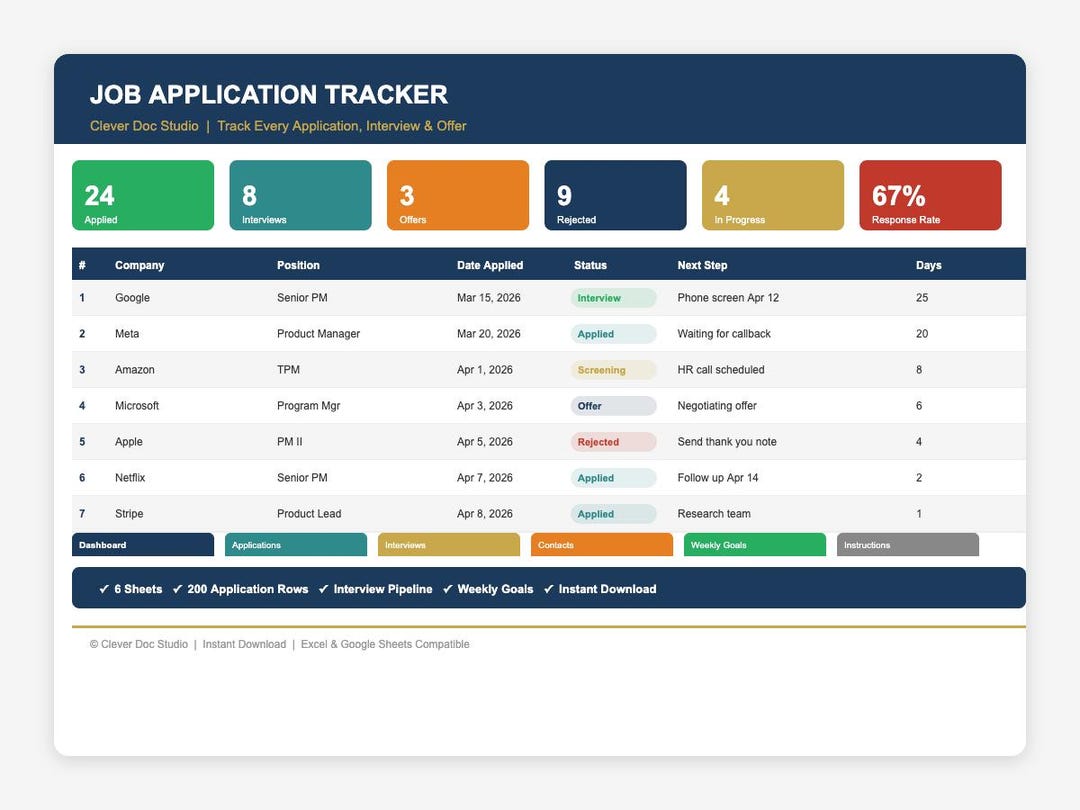1080x810 pixels.
Task: Click the Date Applied column header
Action: [x=490, y=265]
